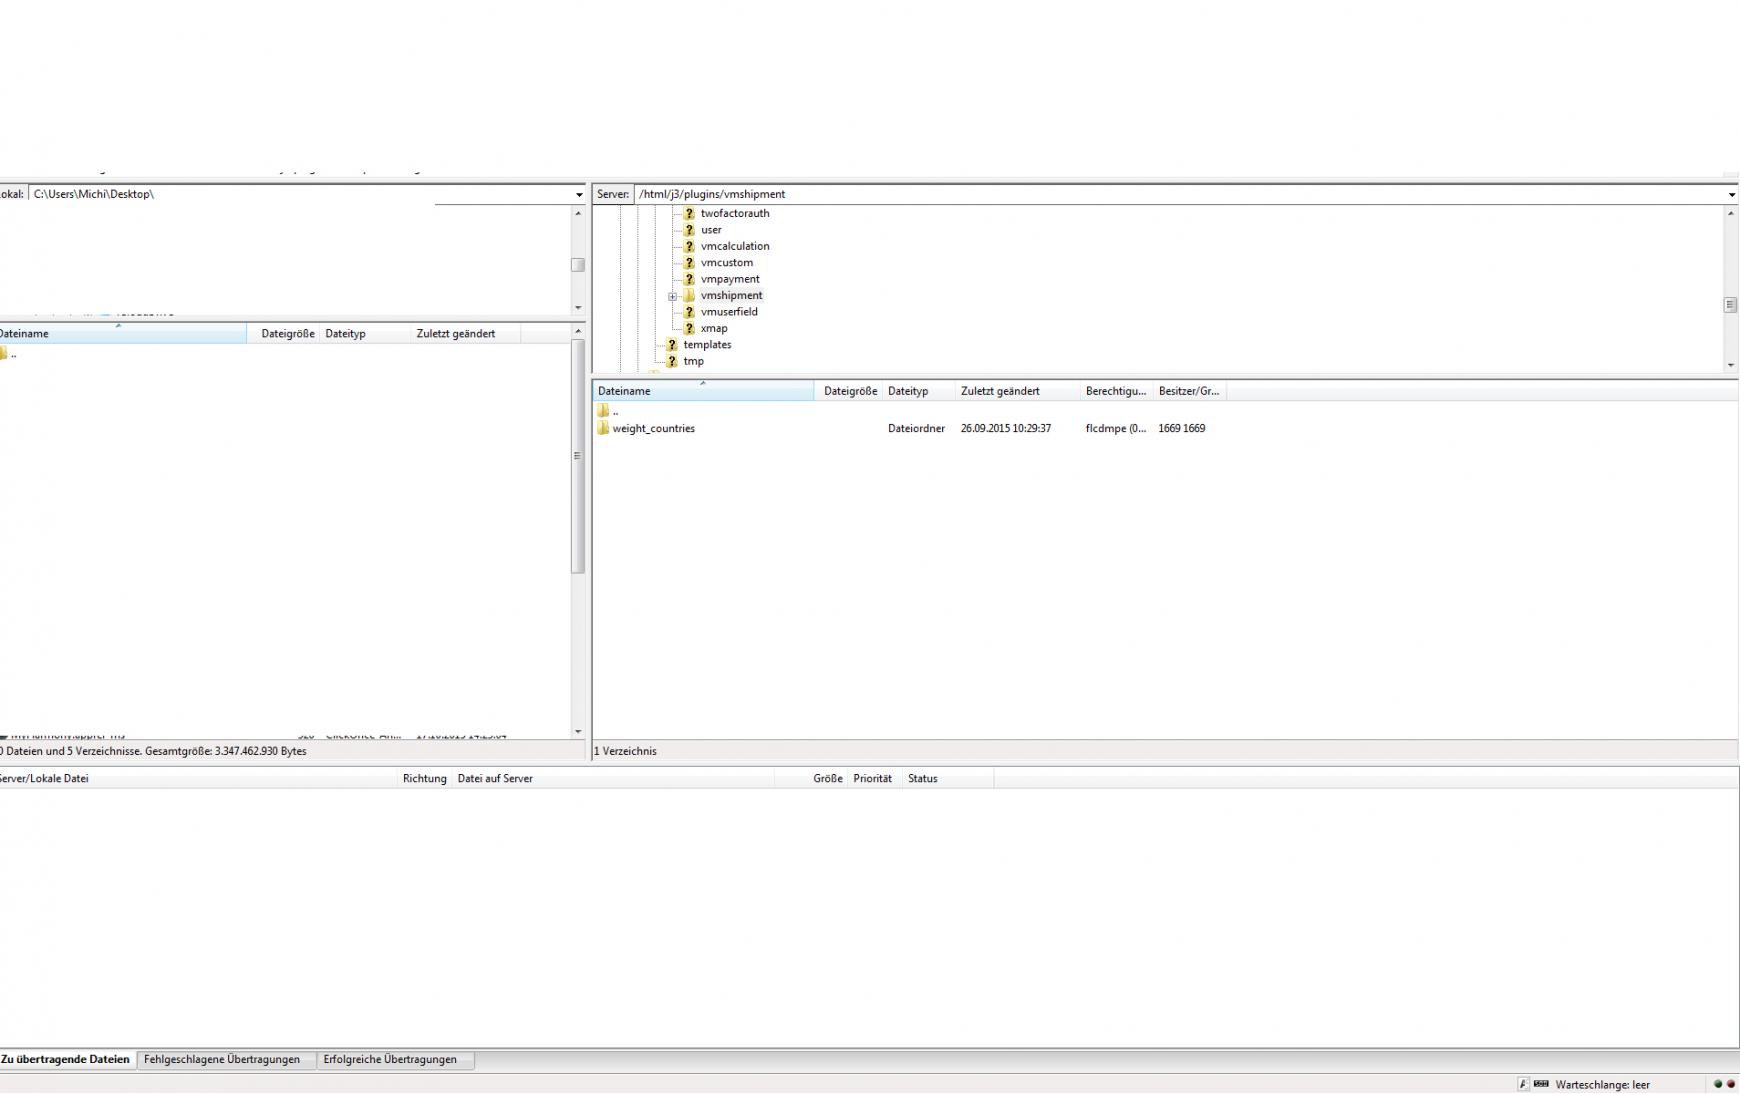Select the Zu übertragende Dateien tab
Screen dimensions: 1740x1094
tap(65, 1059)
